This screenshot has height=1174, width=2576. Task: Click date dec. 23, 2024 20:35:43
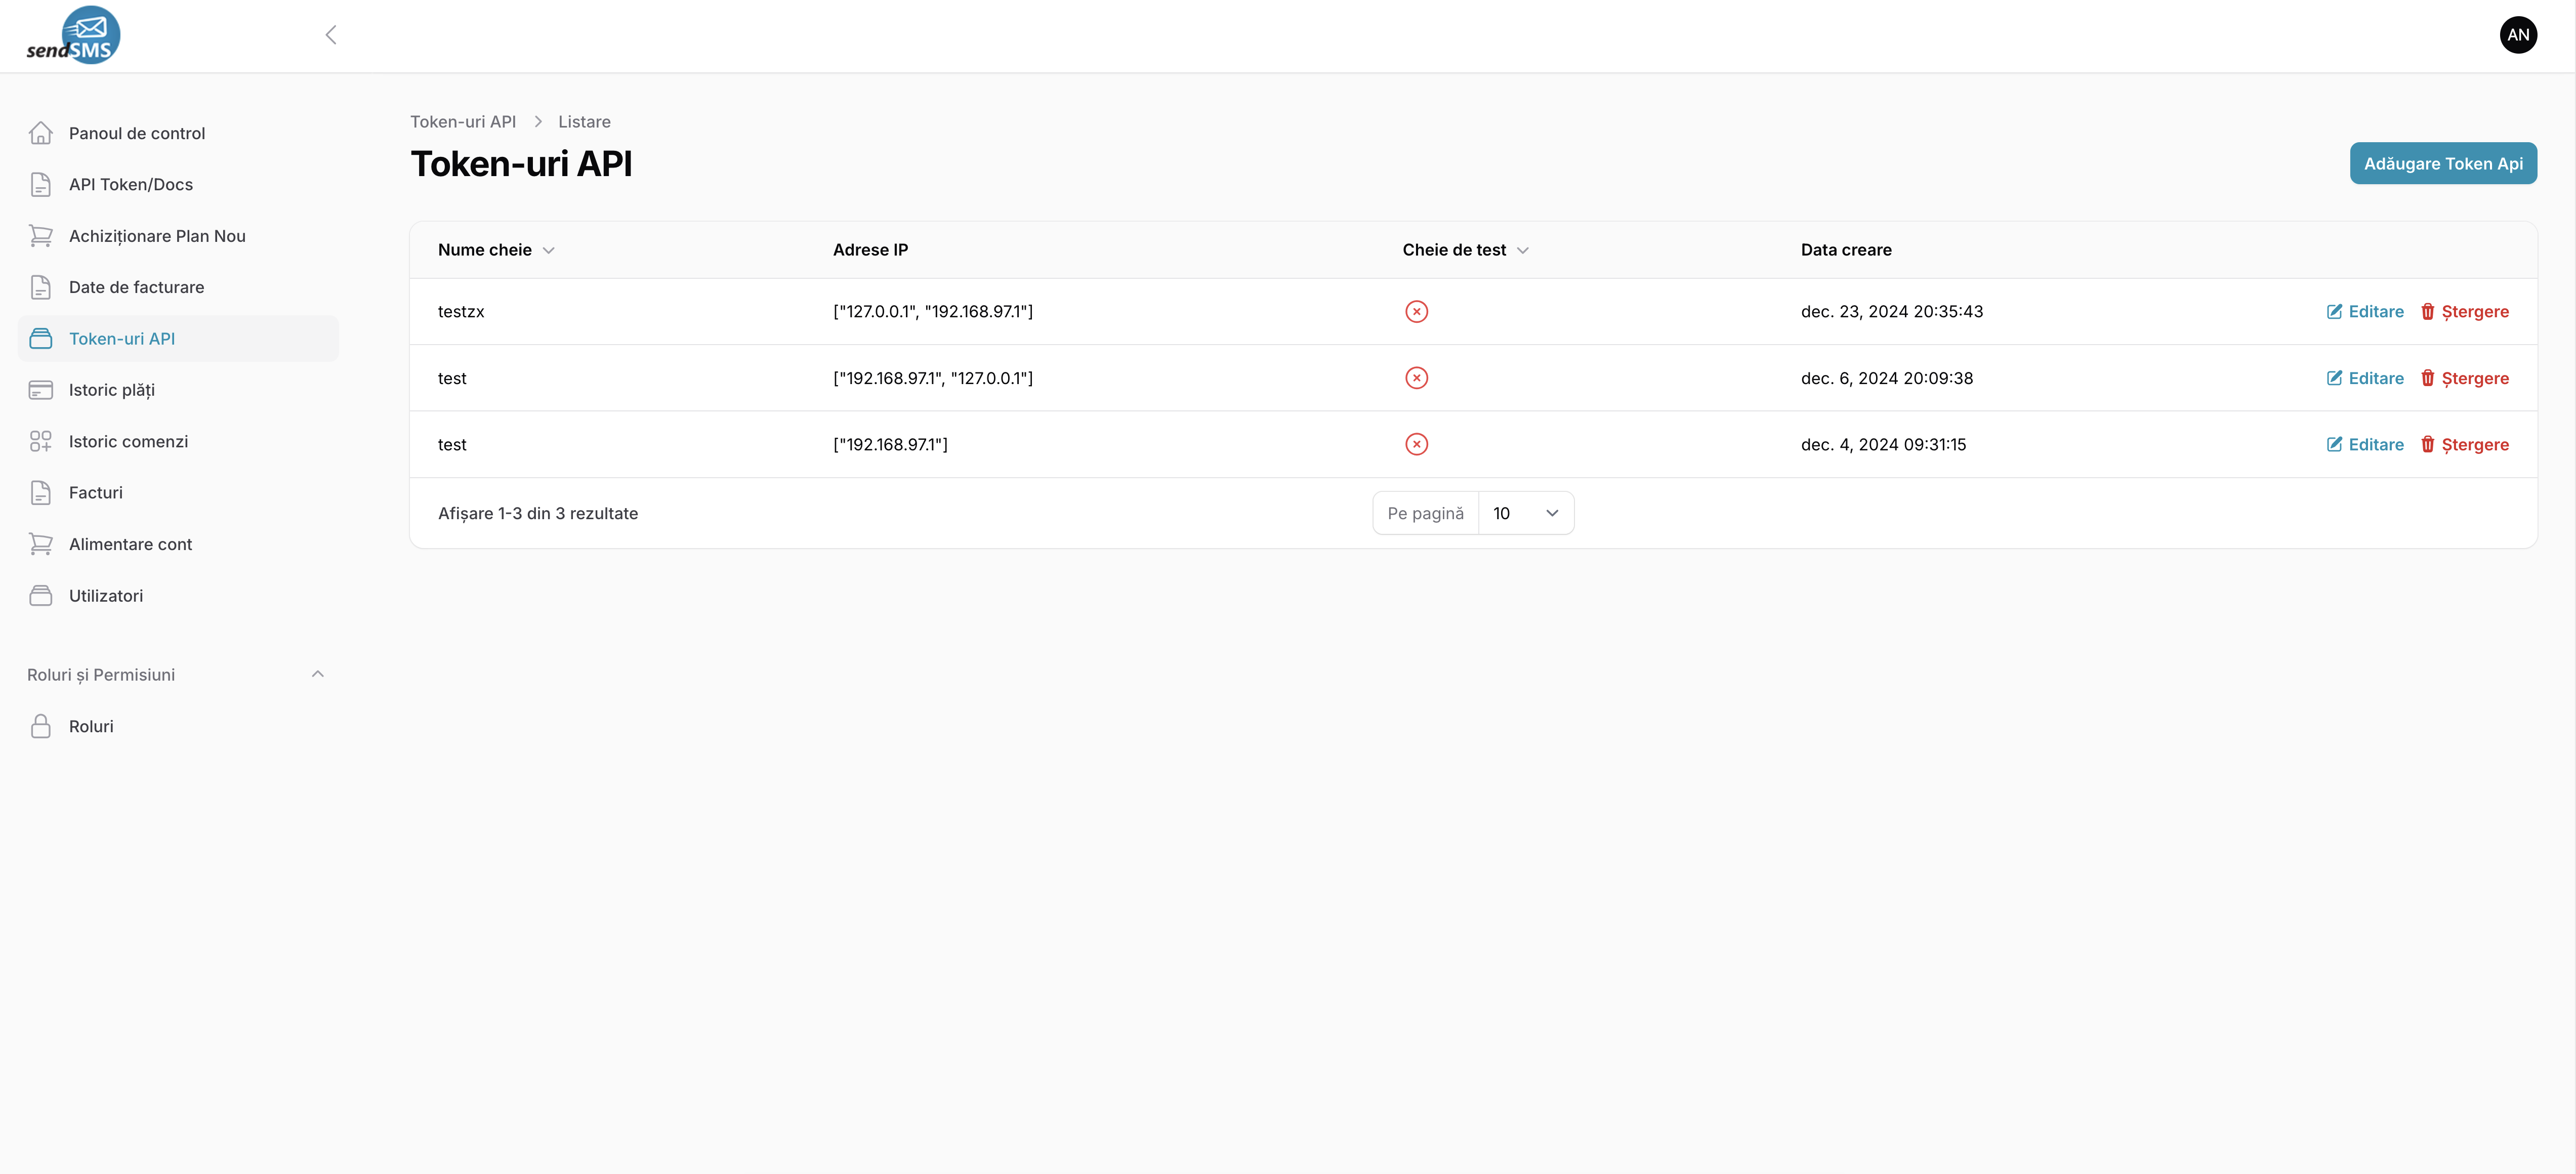tap(1892, 312)
